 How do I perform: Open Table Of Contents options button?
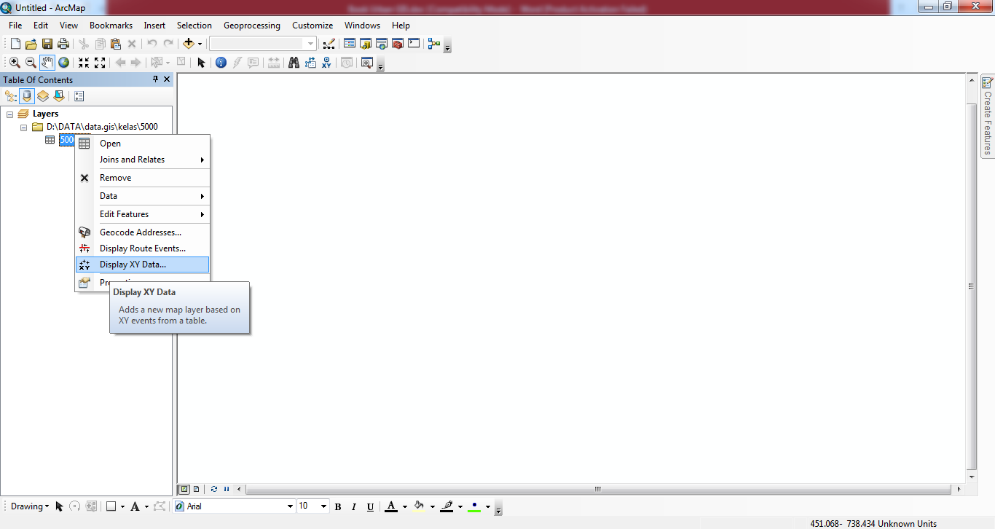point(79,96)
